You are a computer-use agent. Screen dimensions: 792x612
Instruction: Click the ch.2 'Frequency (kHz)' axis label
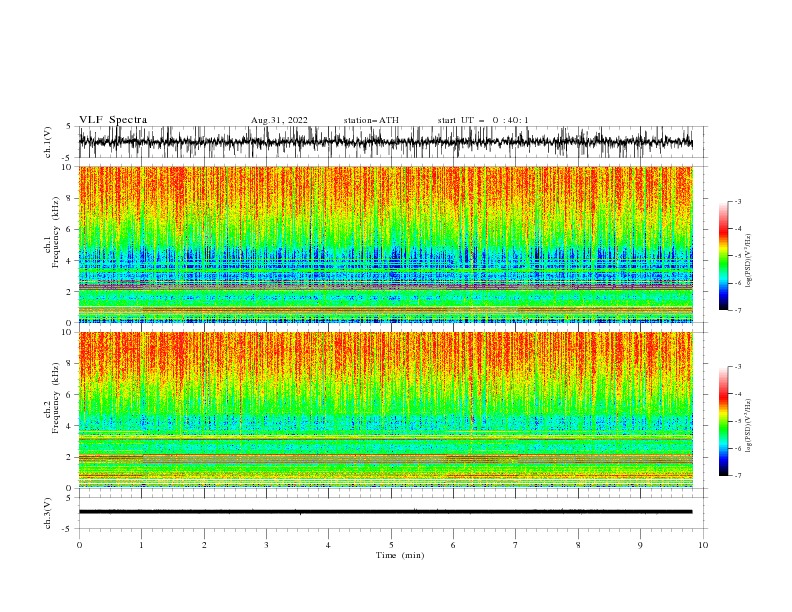(56, 398)
